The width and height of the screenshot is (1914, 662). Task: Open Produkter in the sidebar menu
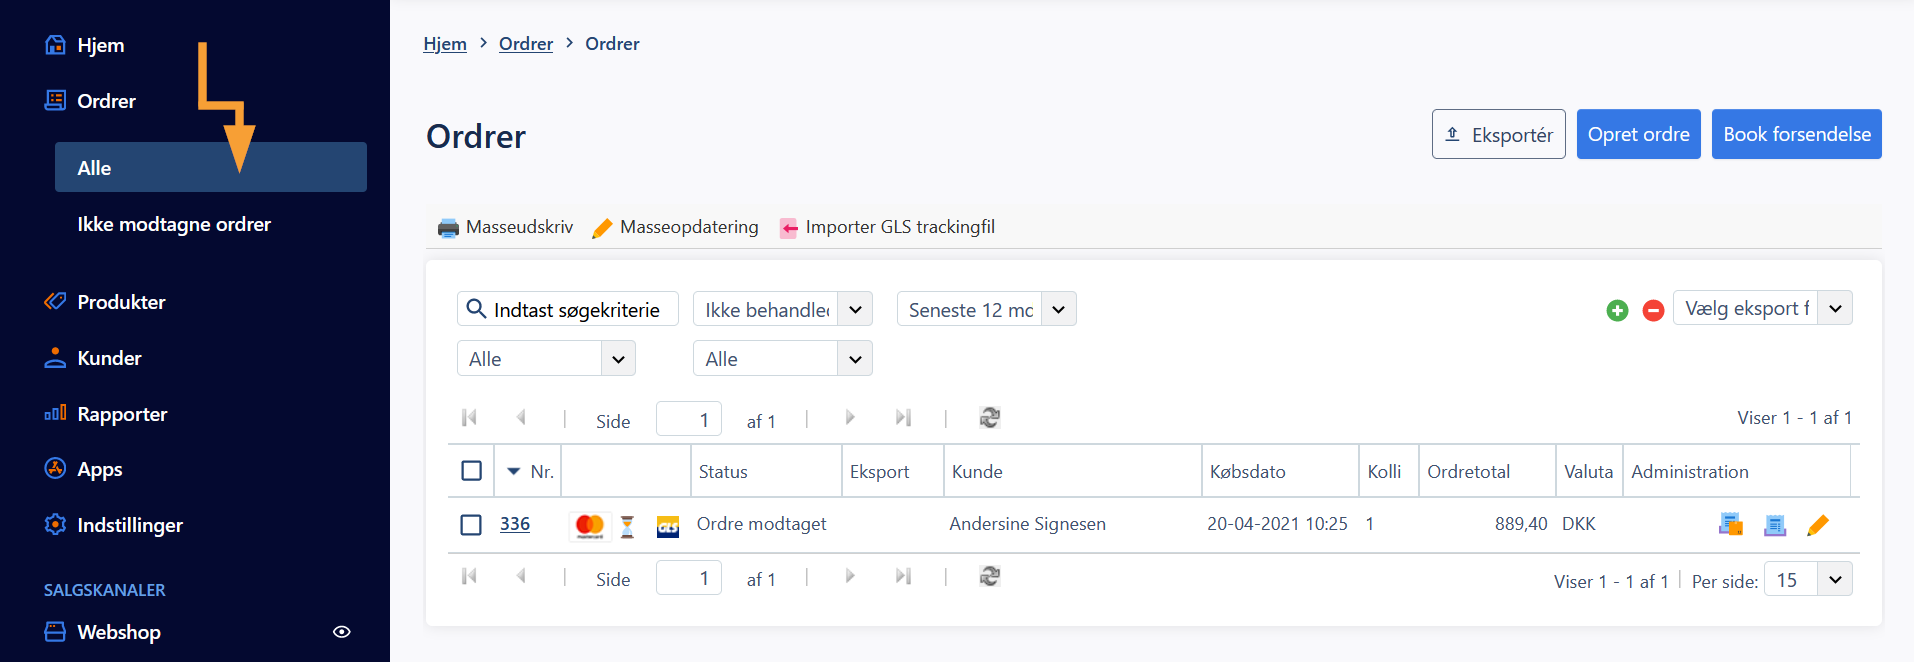tap(121, 302)
